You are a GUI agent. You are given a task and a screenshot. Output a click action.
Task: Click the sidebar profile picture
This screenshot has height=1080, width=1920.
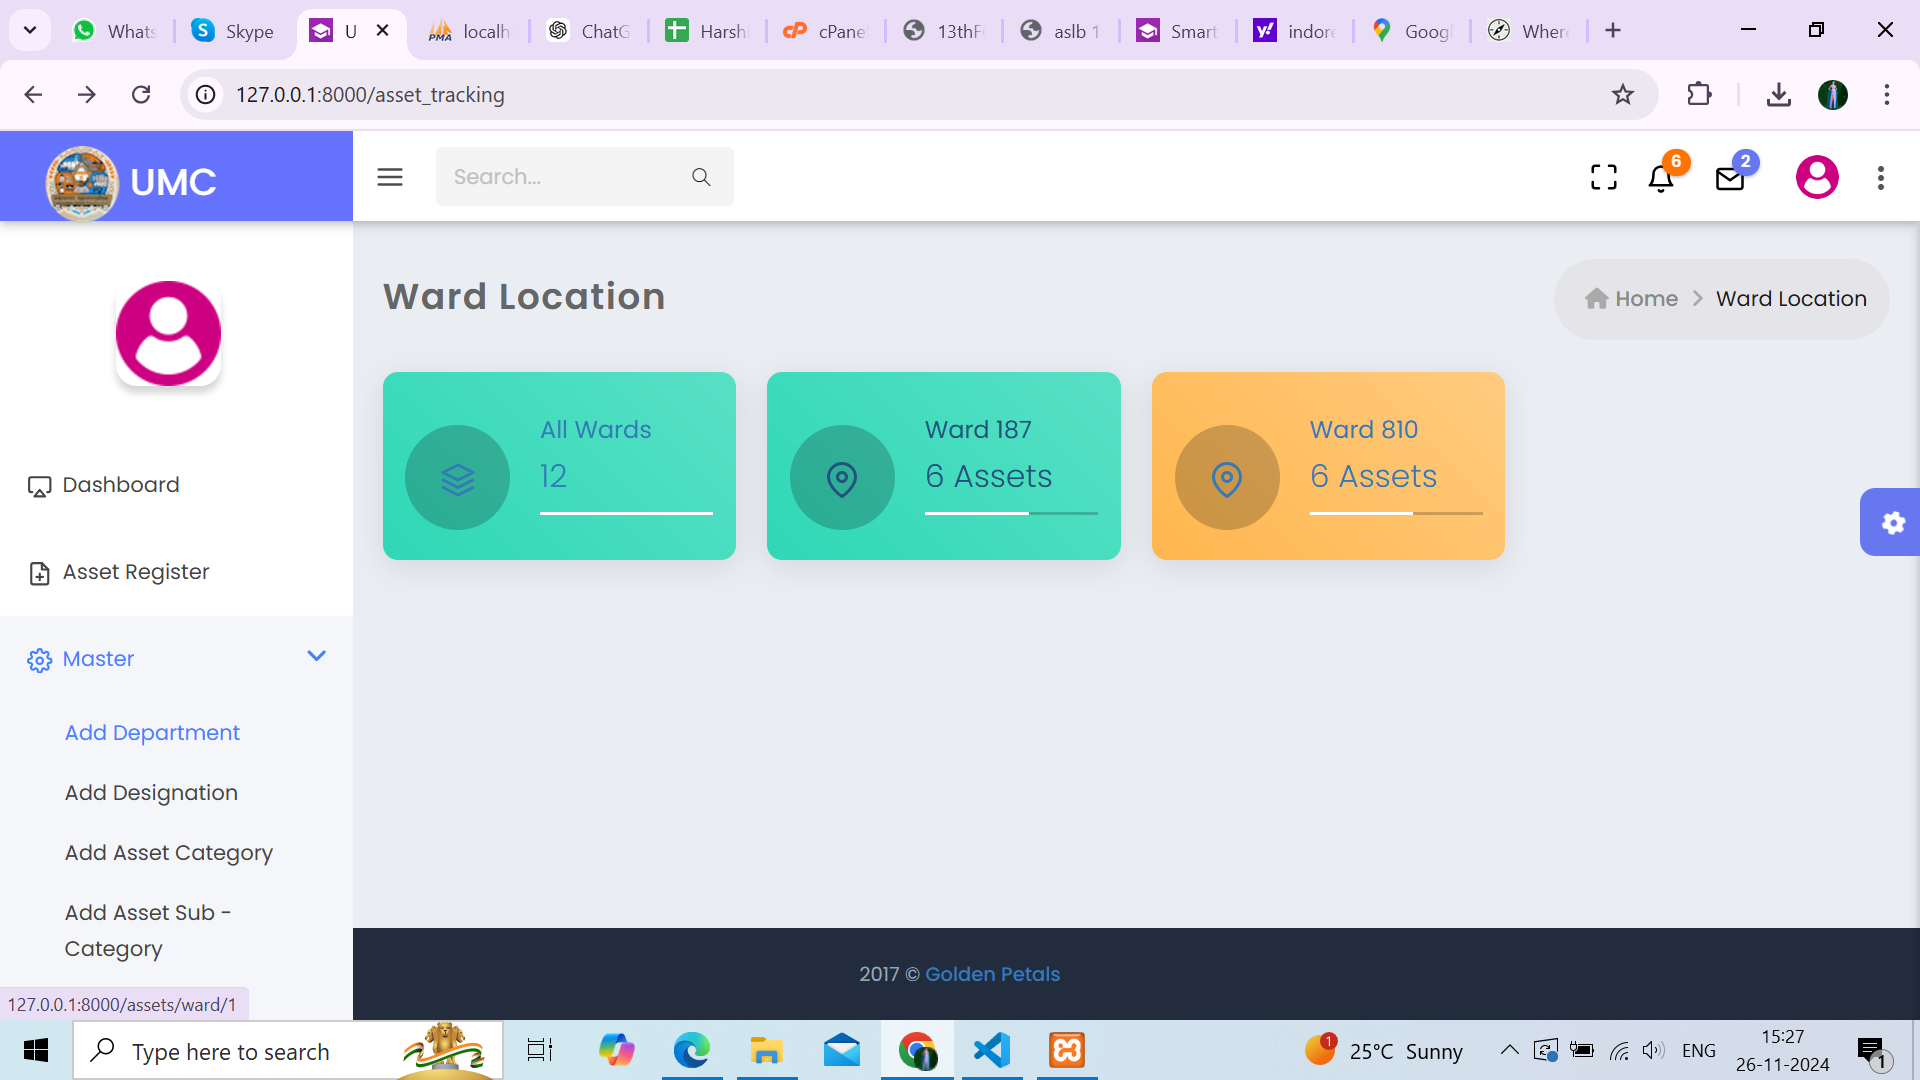[x=168, y=333]
